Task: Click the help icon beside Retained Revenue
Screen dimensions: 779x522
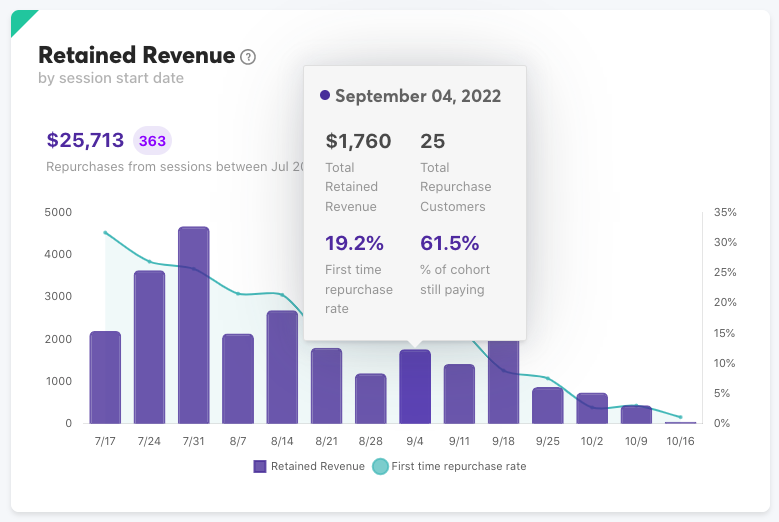Action: pos(249,57)
